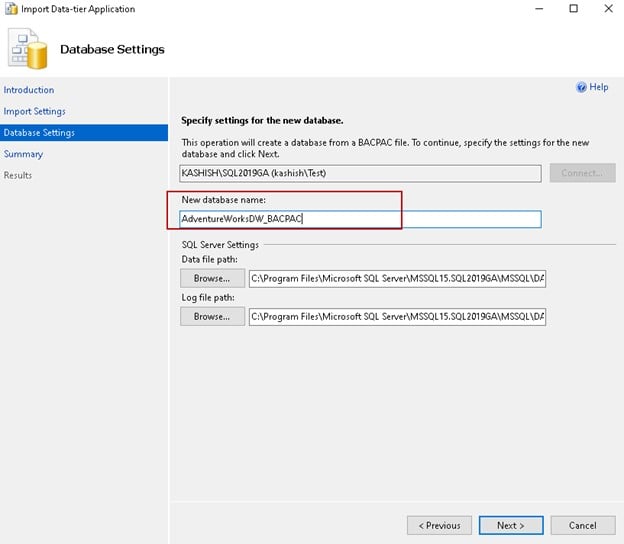Click the blue Help question mark icon
Viewport: 624px width, 544px height.
[581, 88]
